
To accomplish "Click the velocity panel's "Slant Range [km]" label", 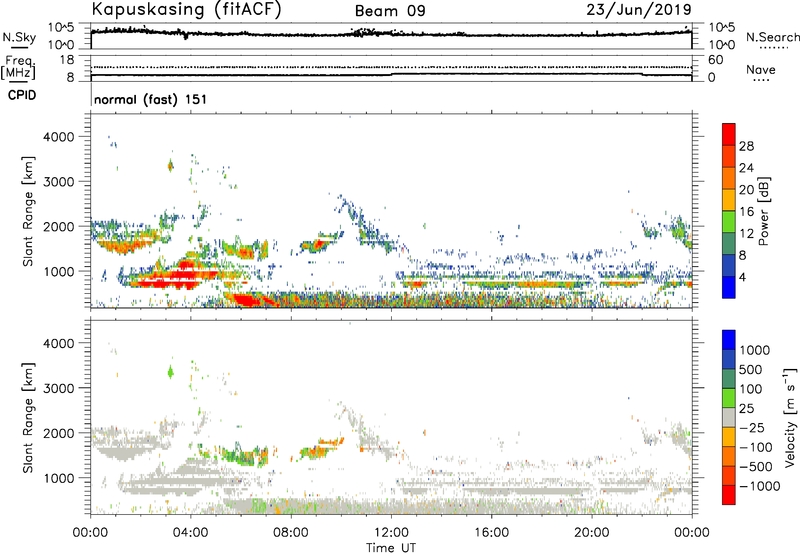I will click(x=28, y=418).
